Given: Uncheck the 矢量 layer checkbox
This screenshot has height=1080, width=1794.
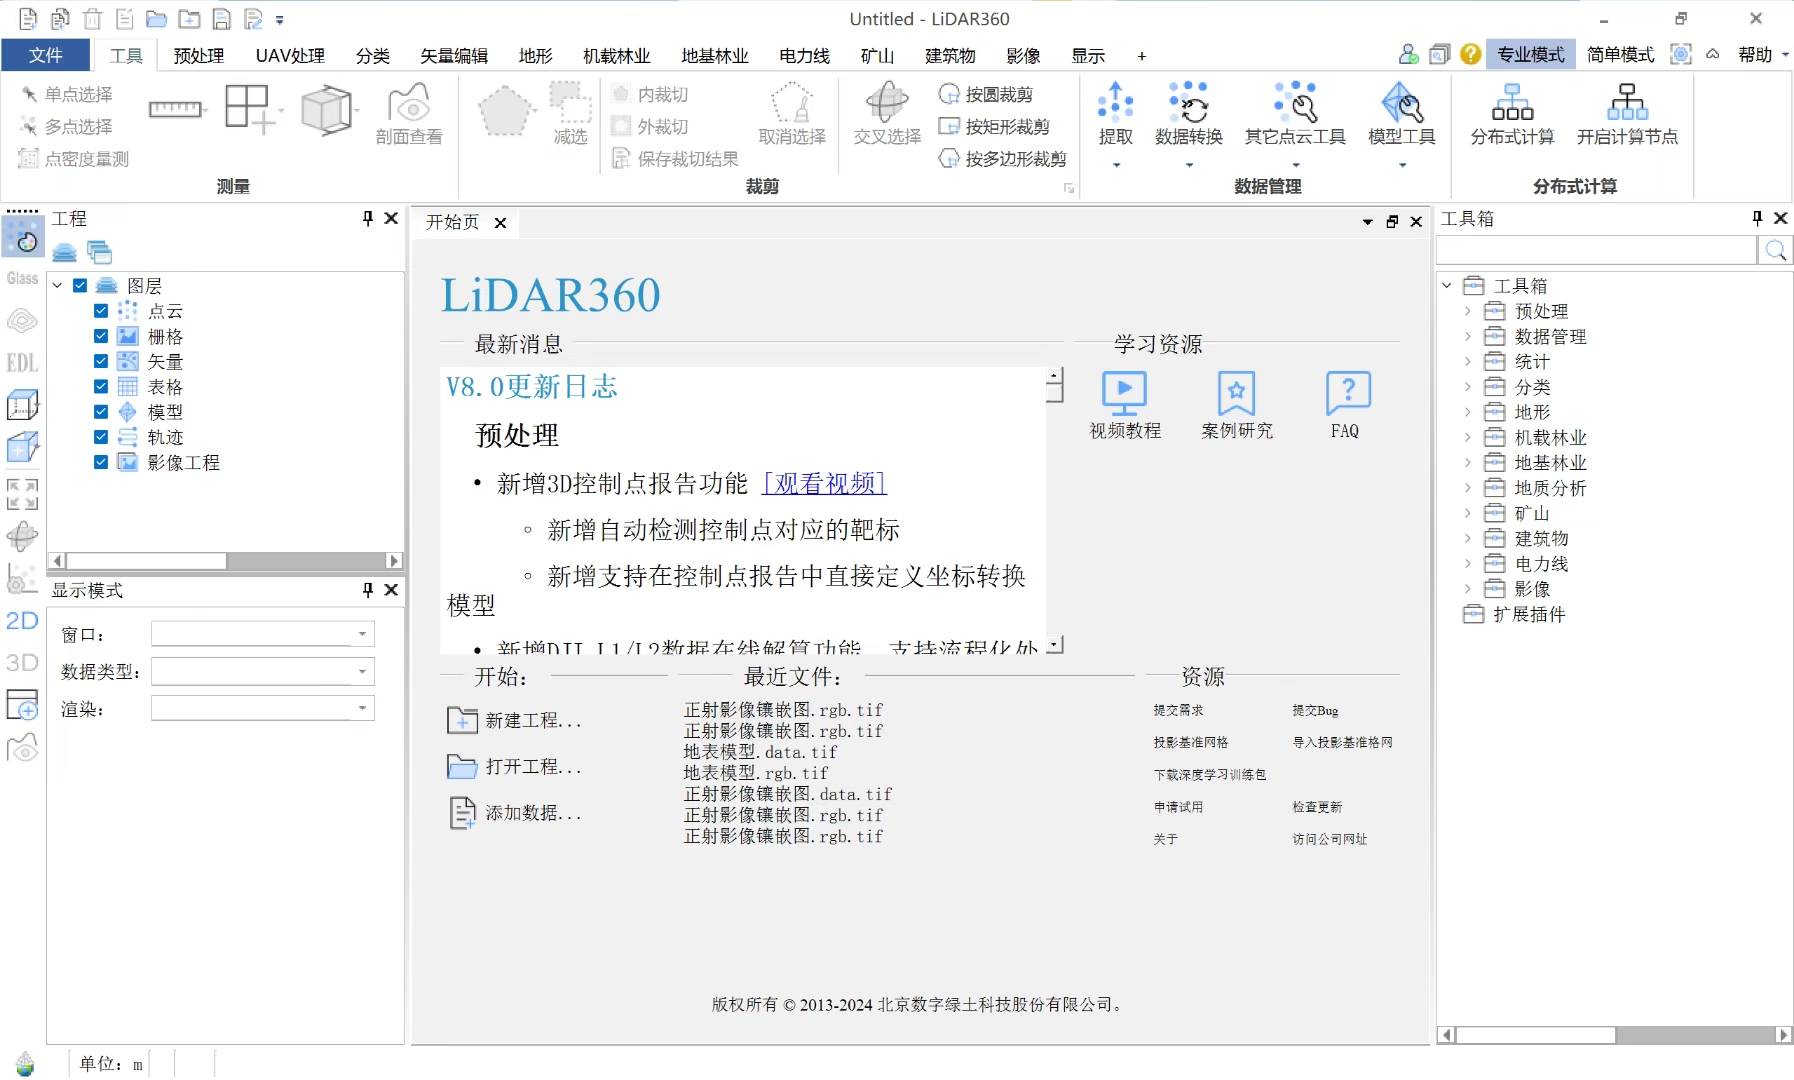Looking at the screenshot, I should coord(101,361).
